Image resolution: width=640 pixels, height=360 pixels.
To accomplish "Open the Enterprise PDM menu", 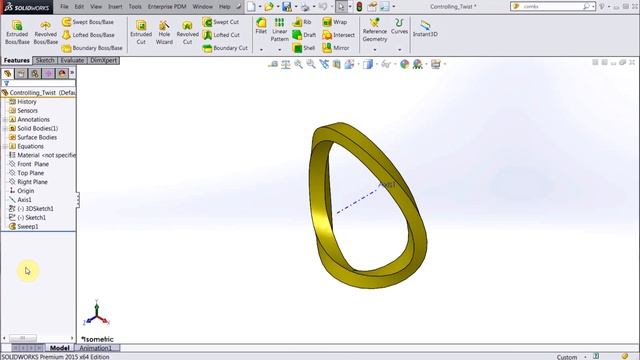I will click(167, 7).
